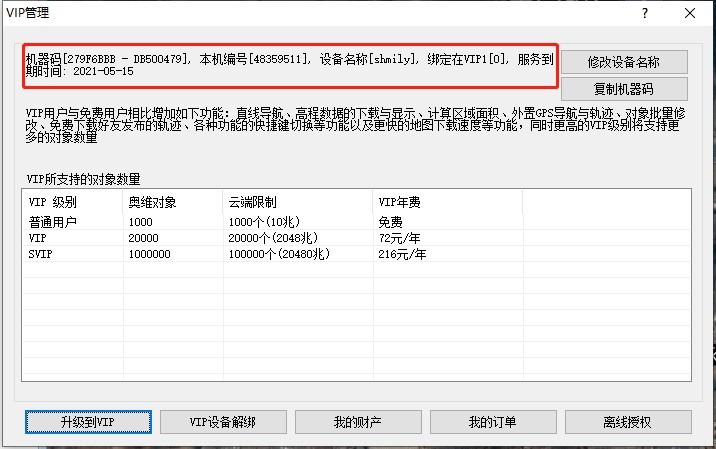Click 升级到VIP button
Image resolution: width=716 pixels, height=449 pixels.
87,422
